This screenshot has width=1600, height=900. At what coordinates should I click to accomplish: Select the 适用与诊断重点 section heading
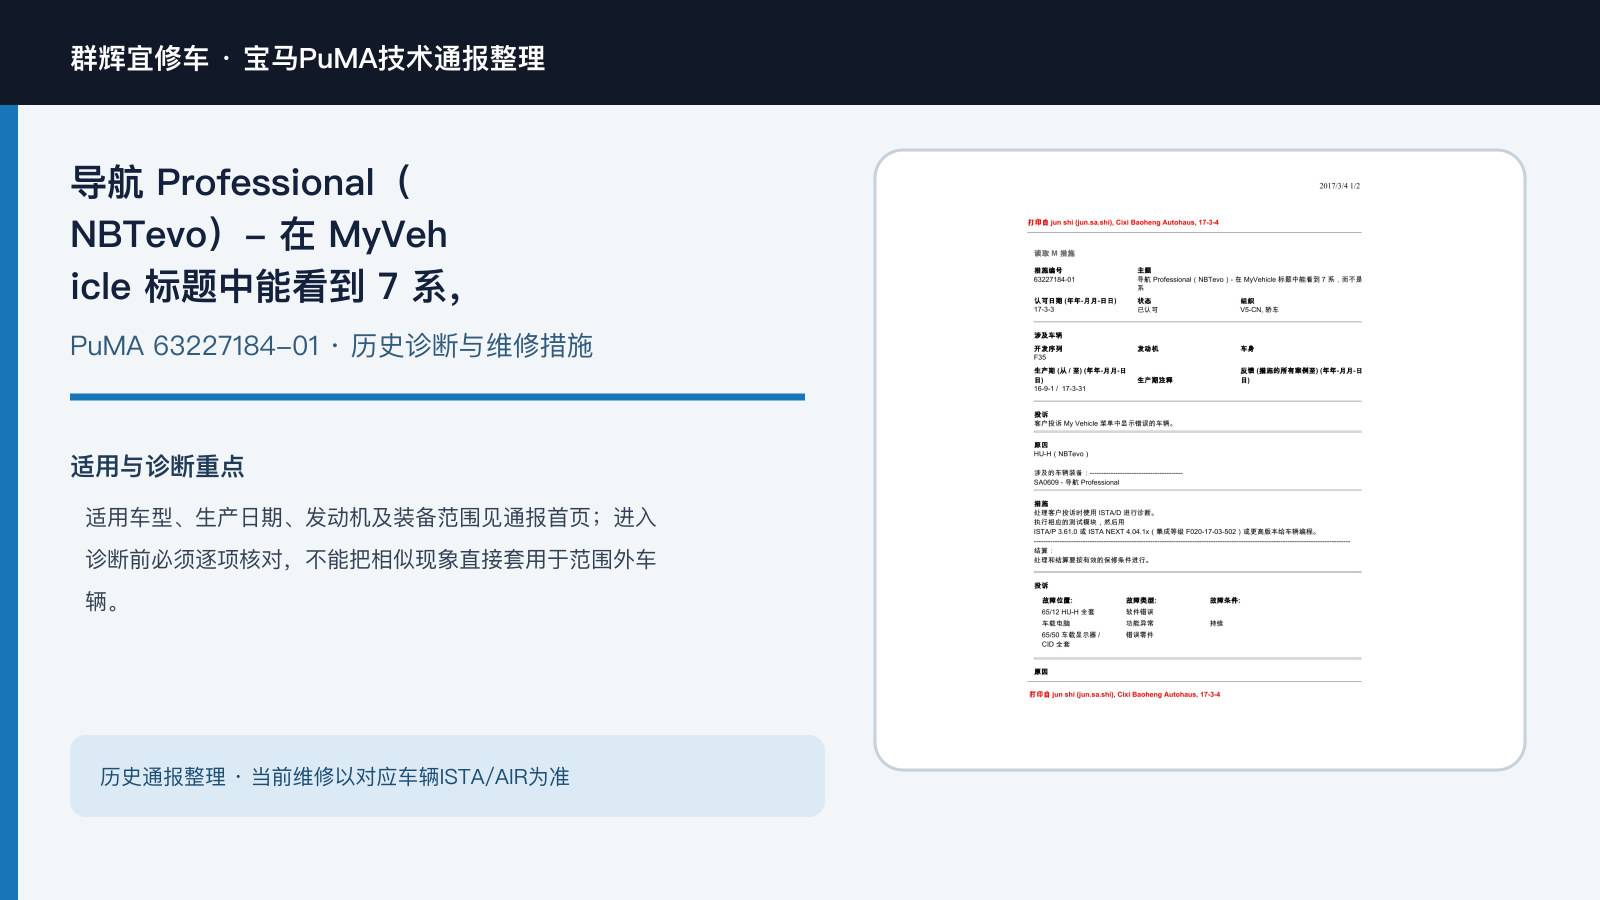point(157,466)
